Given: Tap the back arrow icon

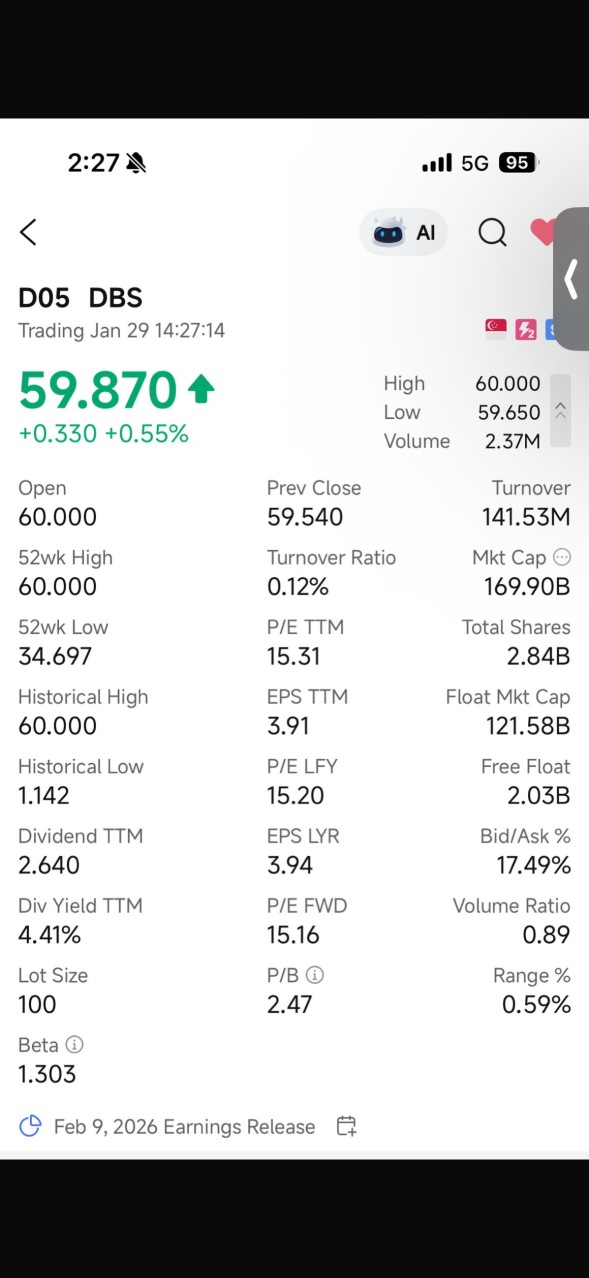Looking at the screenshot, I should 28,233.
